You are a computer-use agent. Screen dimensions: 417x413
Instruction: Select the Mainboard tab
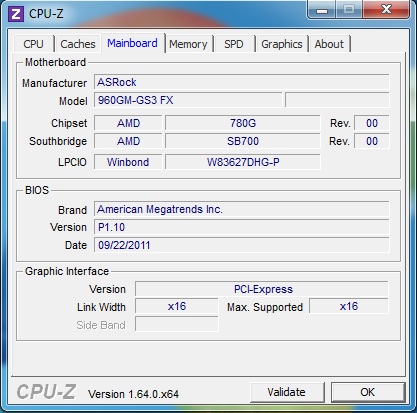click(132, 43)
